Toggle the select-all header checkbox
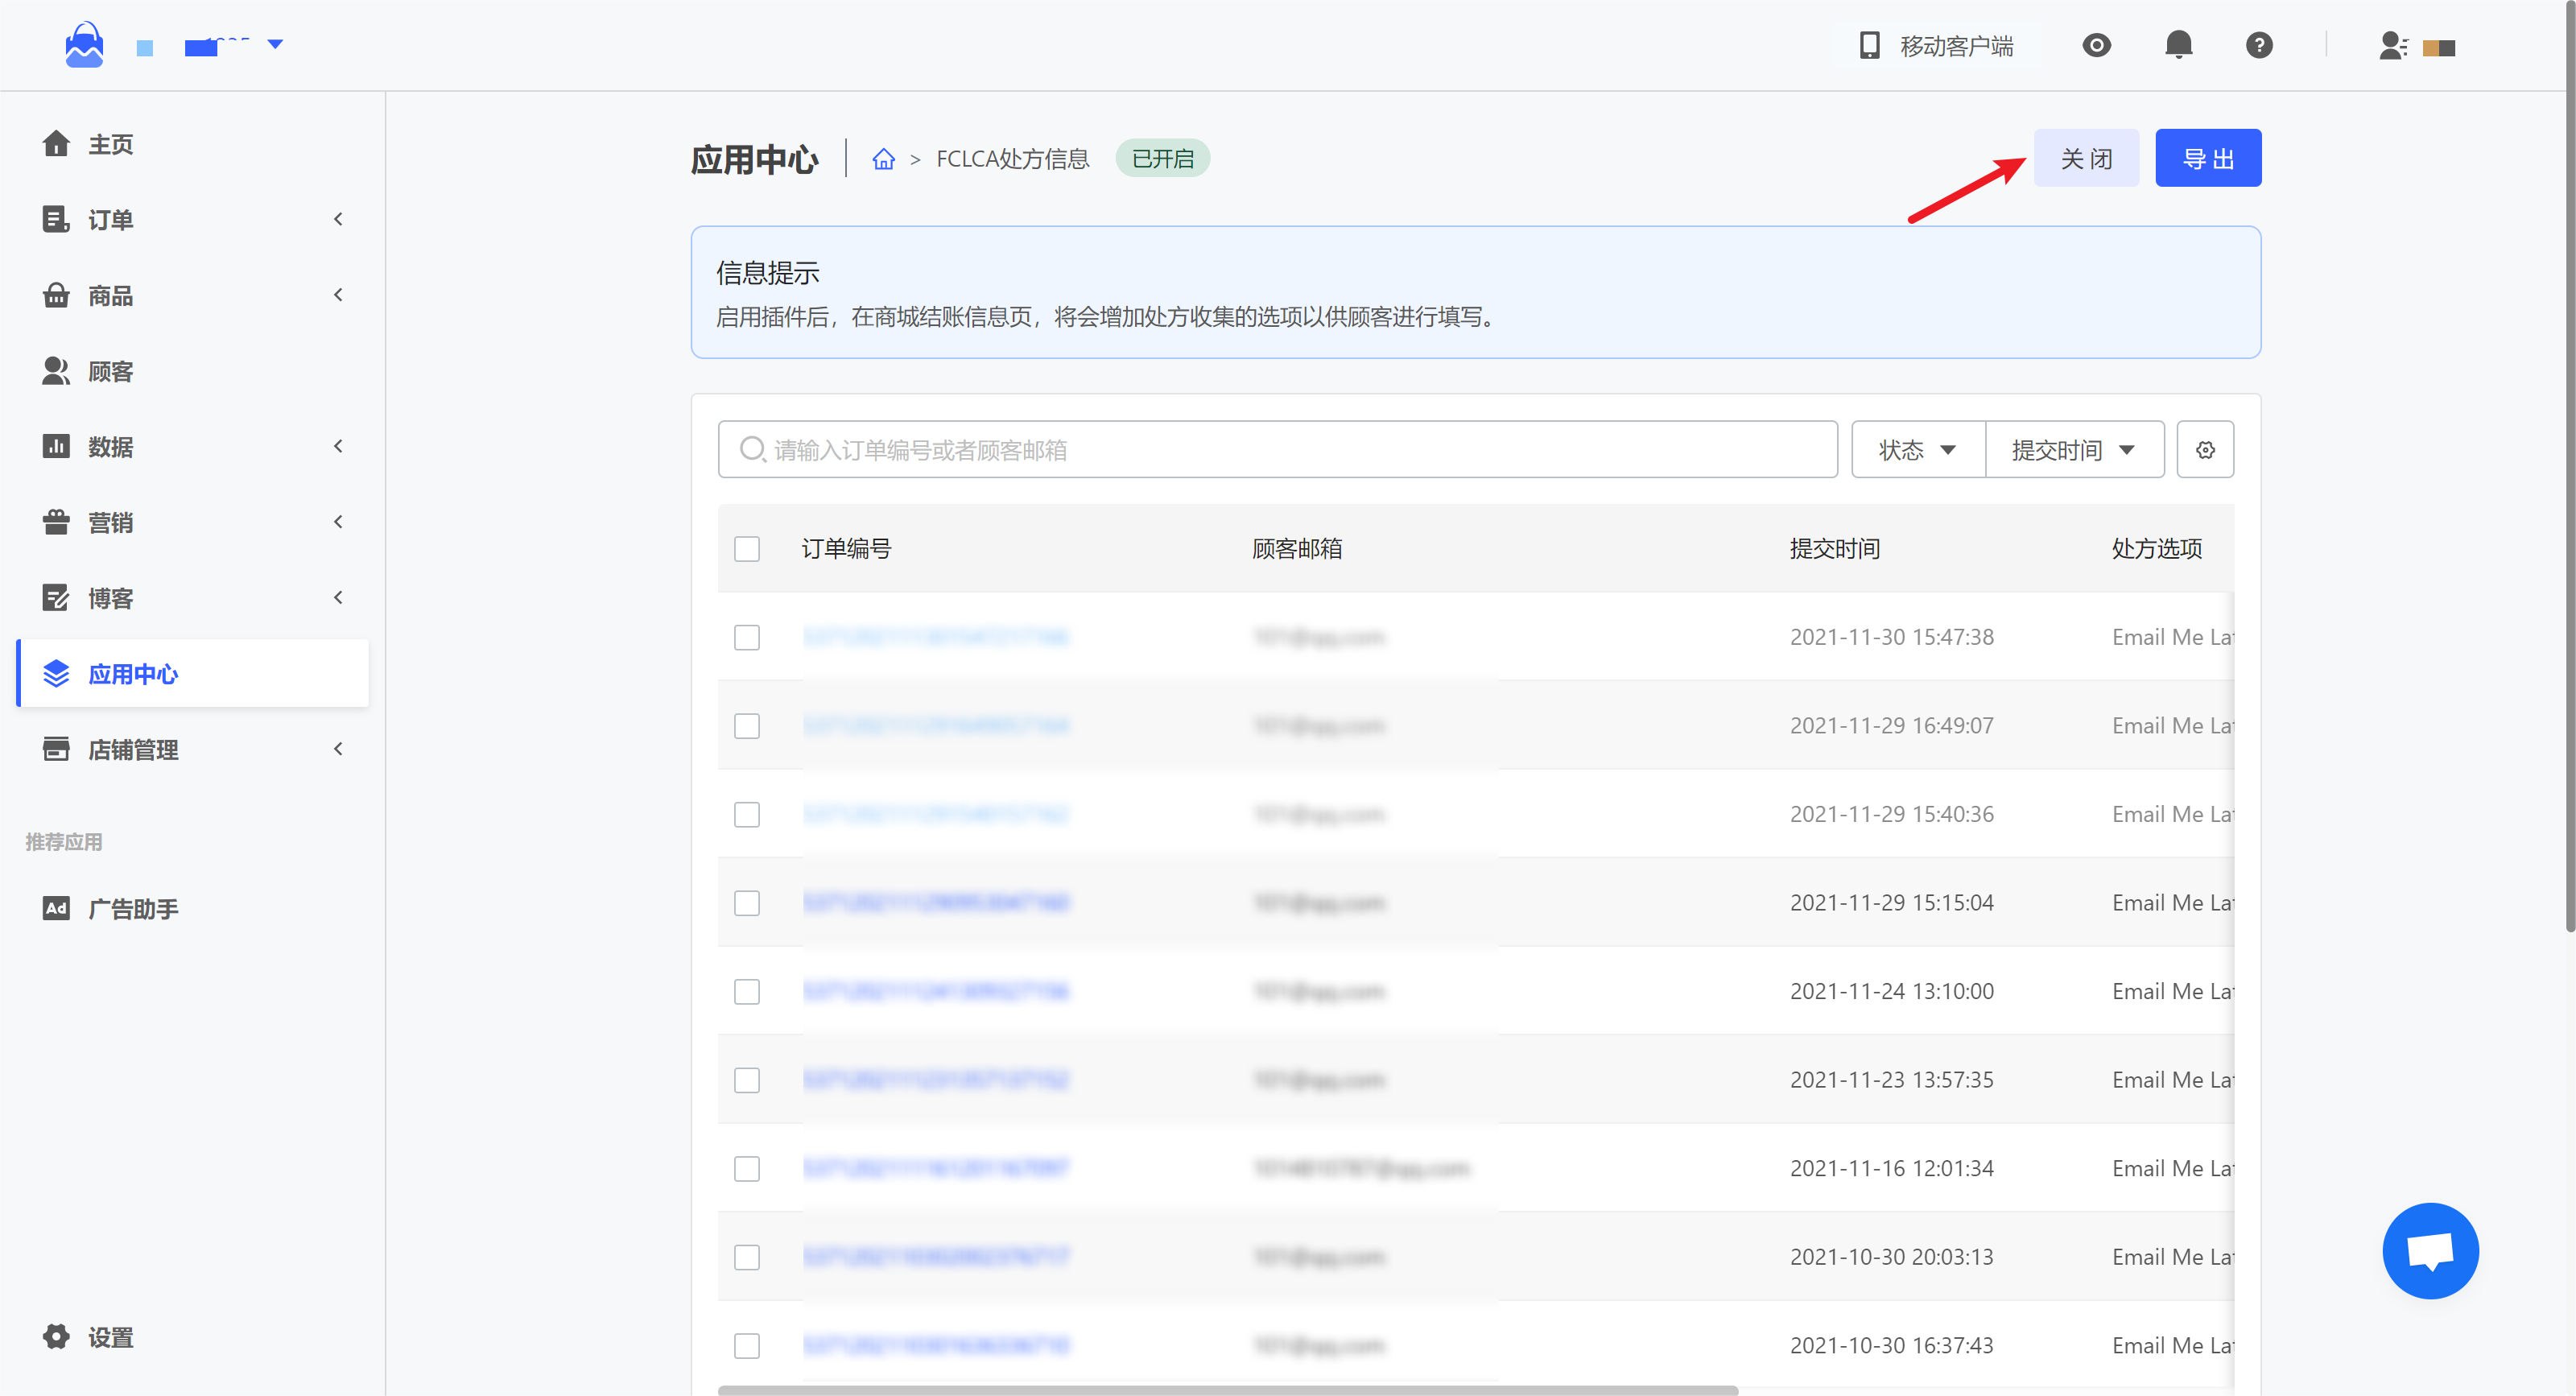 (747, 549)
